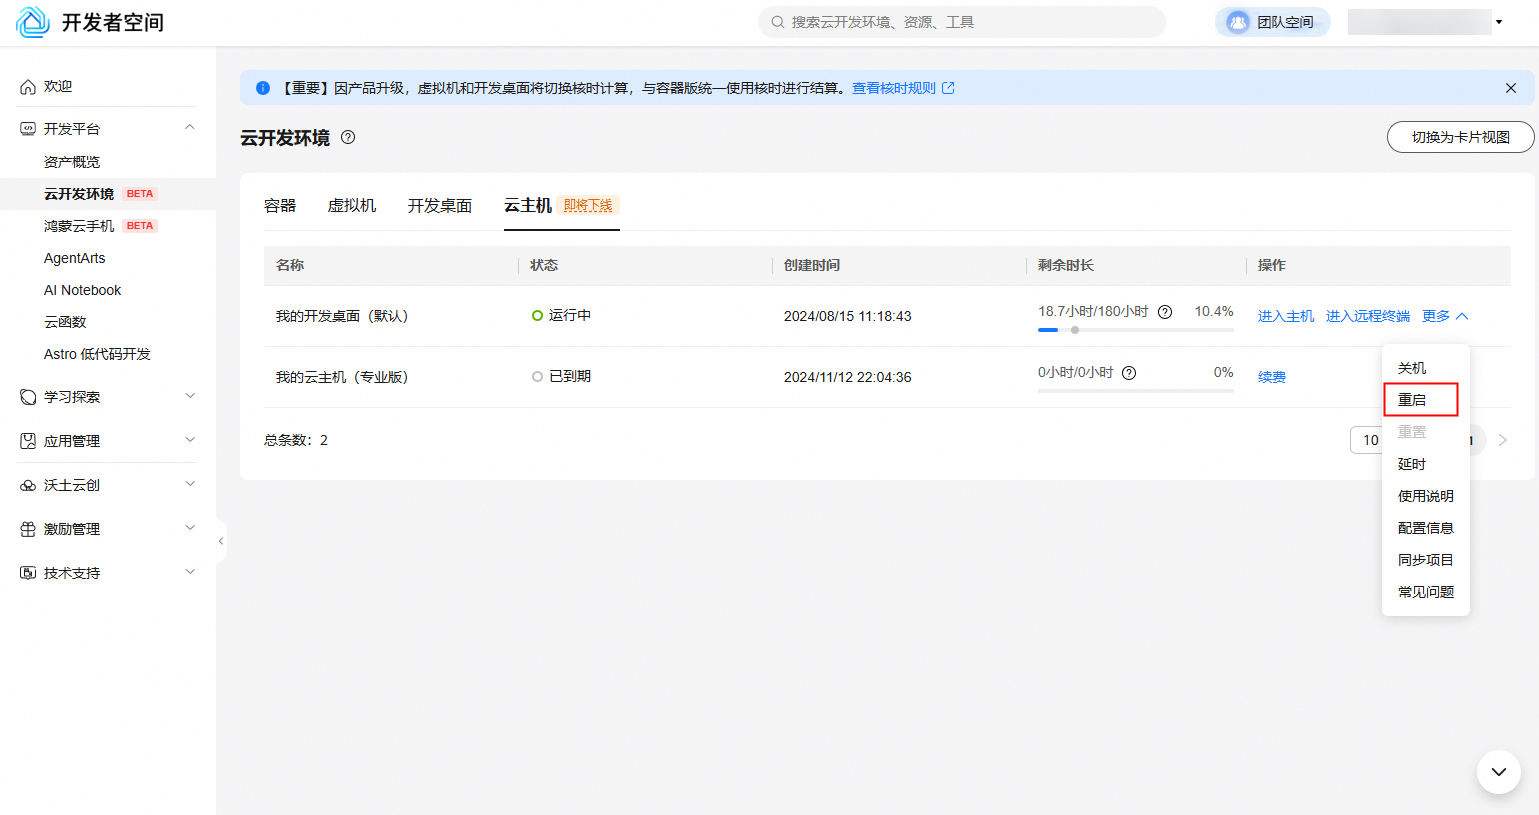Click the progress bar of 我的开发桌面

[1136, 329]
